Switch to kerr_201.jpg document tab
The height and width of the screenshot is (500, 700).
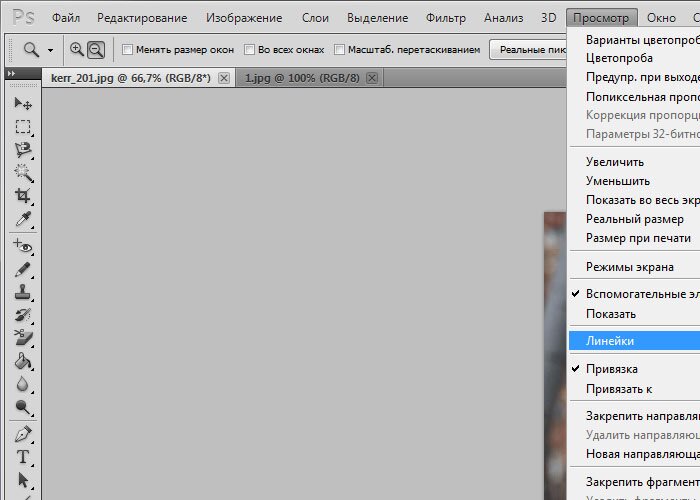point(131,78)
